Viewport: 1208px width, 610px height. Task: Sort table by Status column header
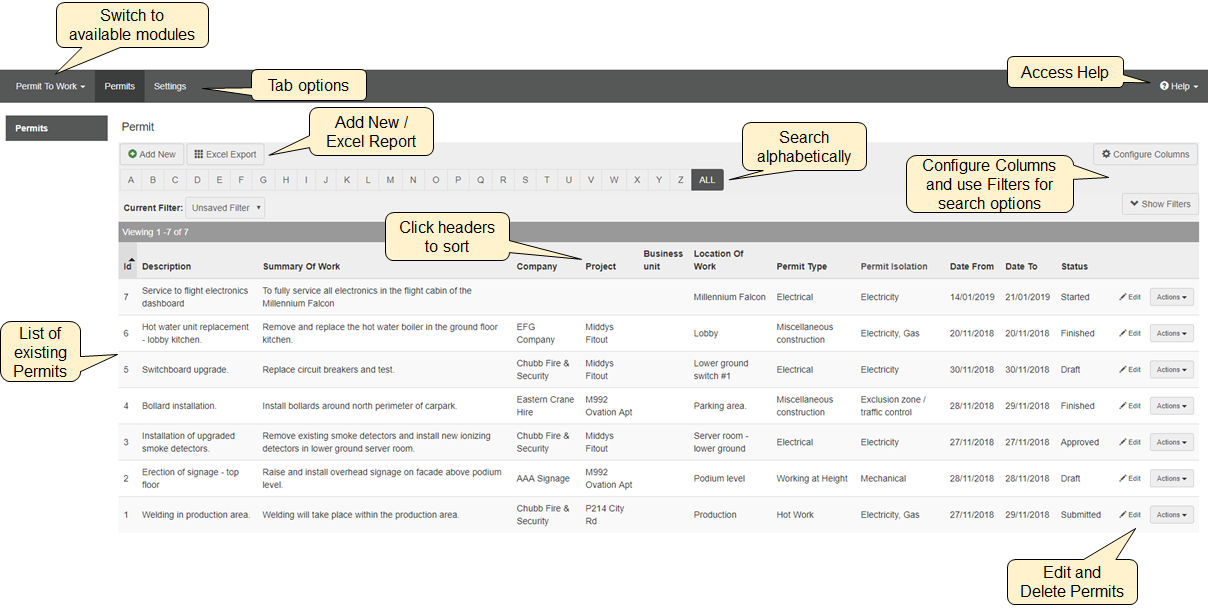pos(1074,267)
